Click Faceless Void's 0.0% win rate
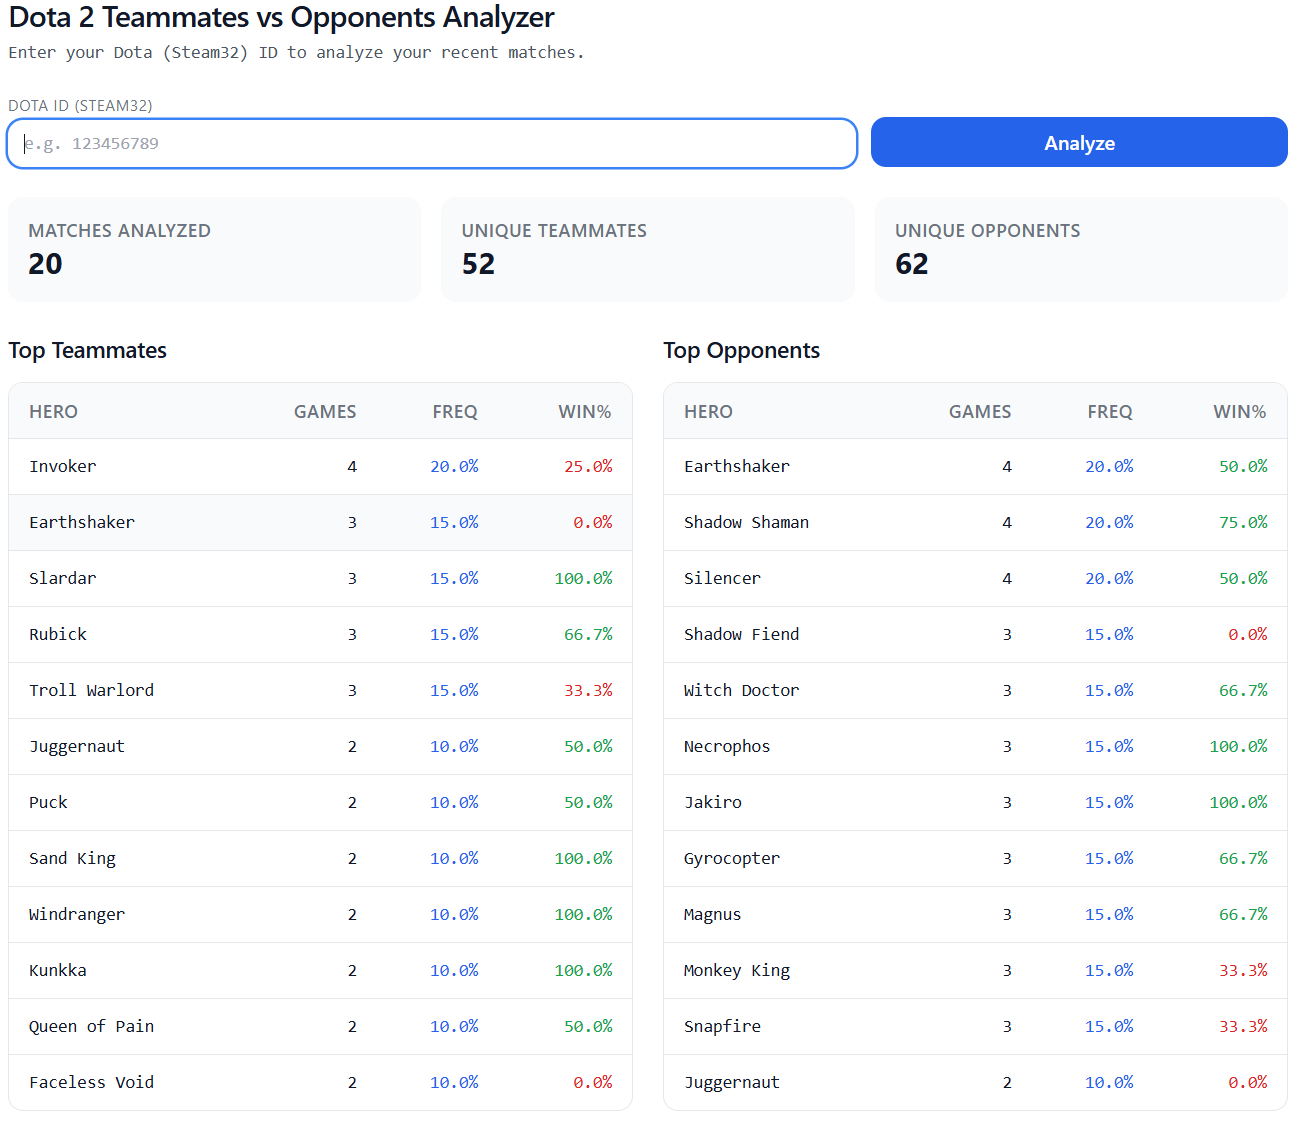 point(592,1083)
